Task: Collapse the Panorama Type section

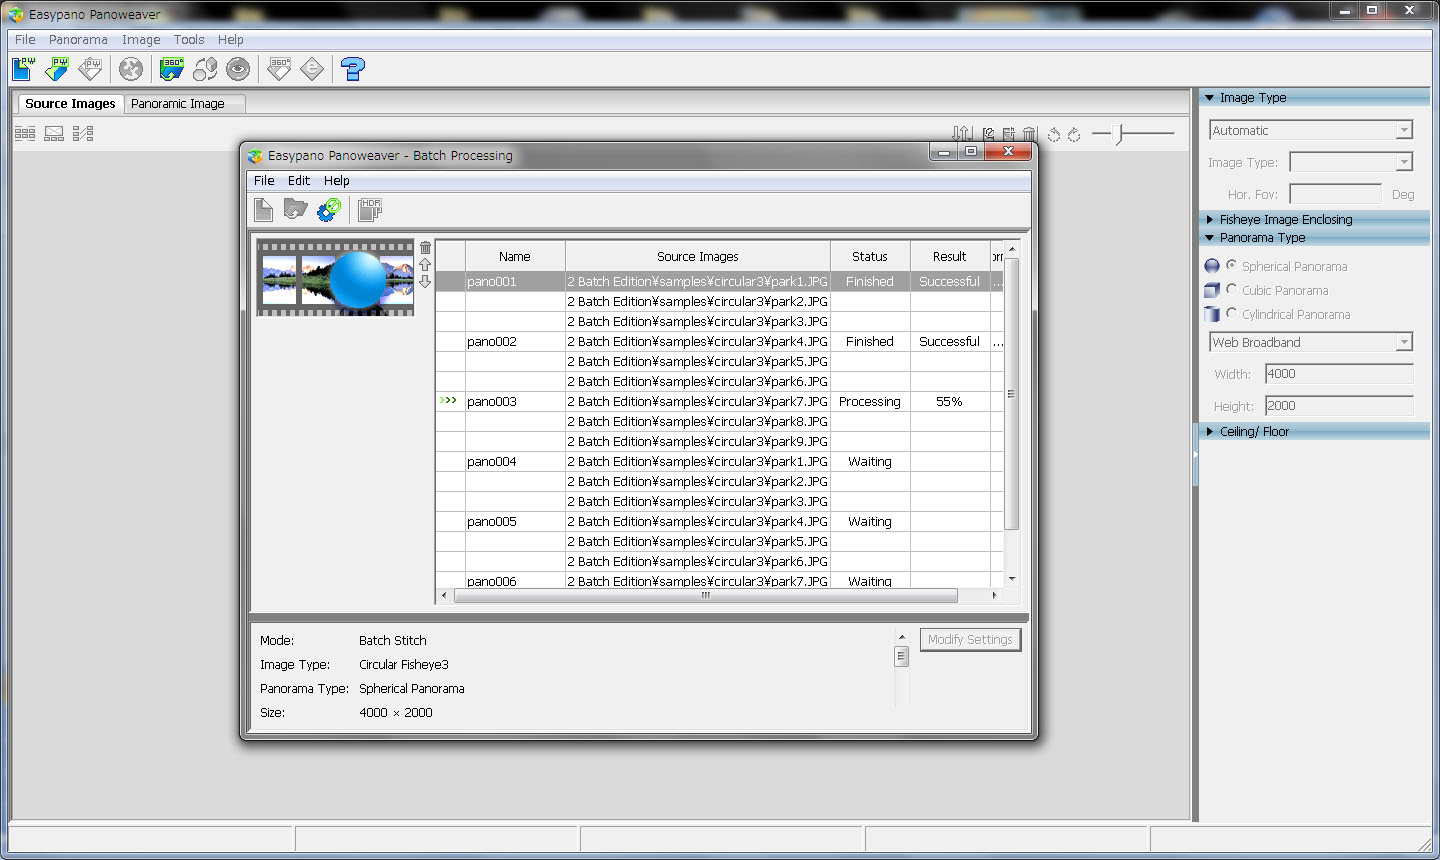Action: tap(1210, 238)
